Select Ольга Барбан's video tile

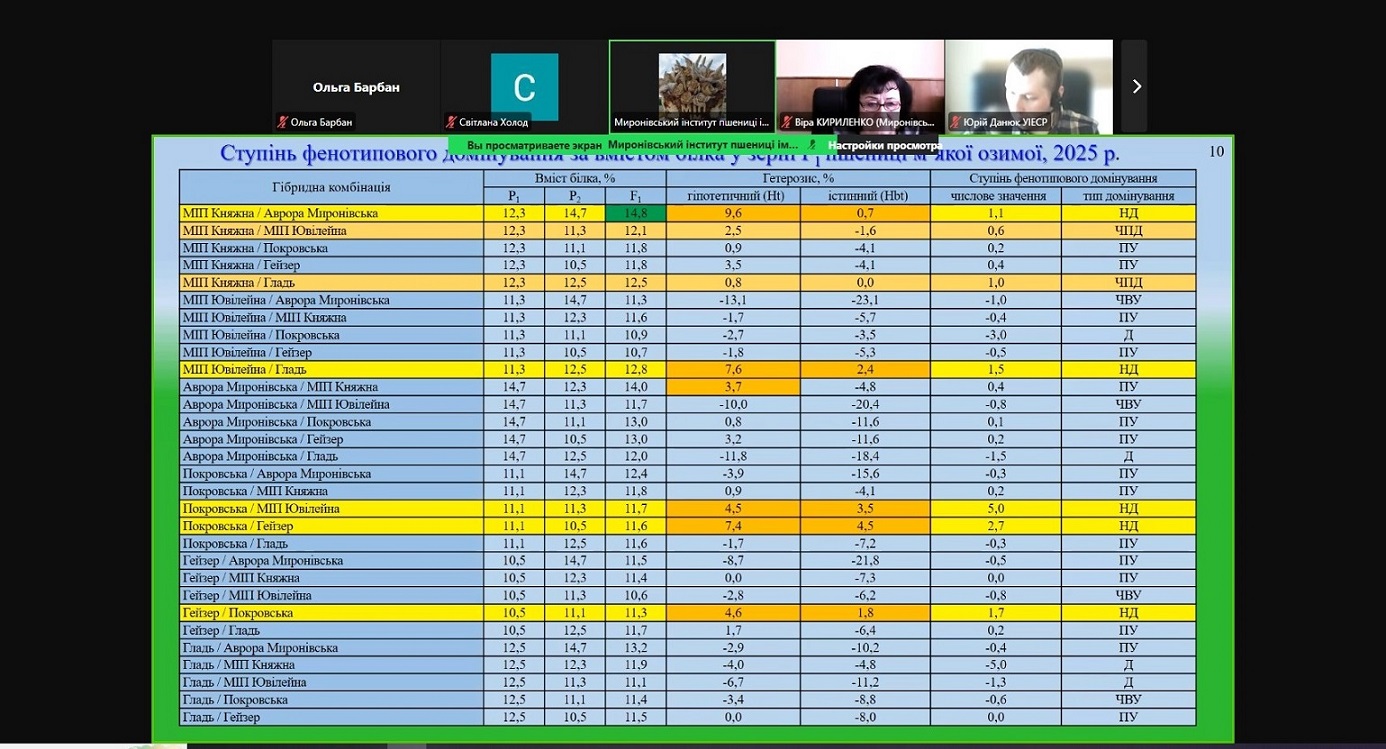tap(356, 87)
